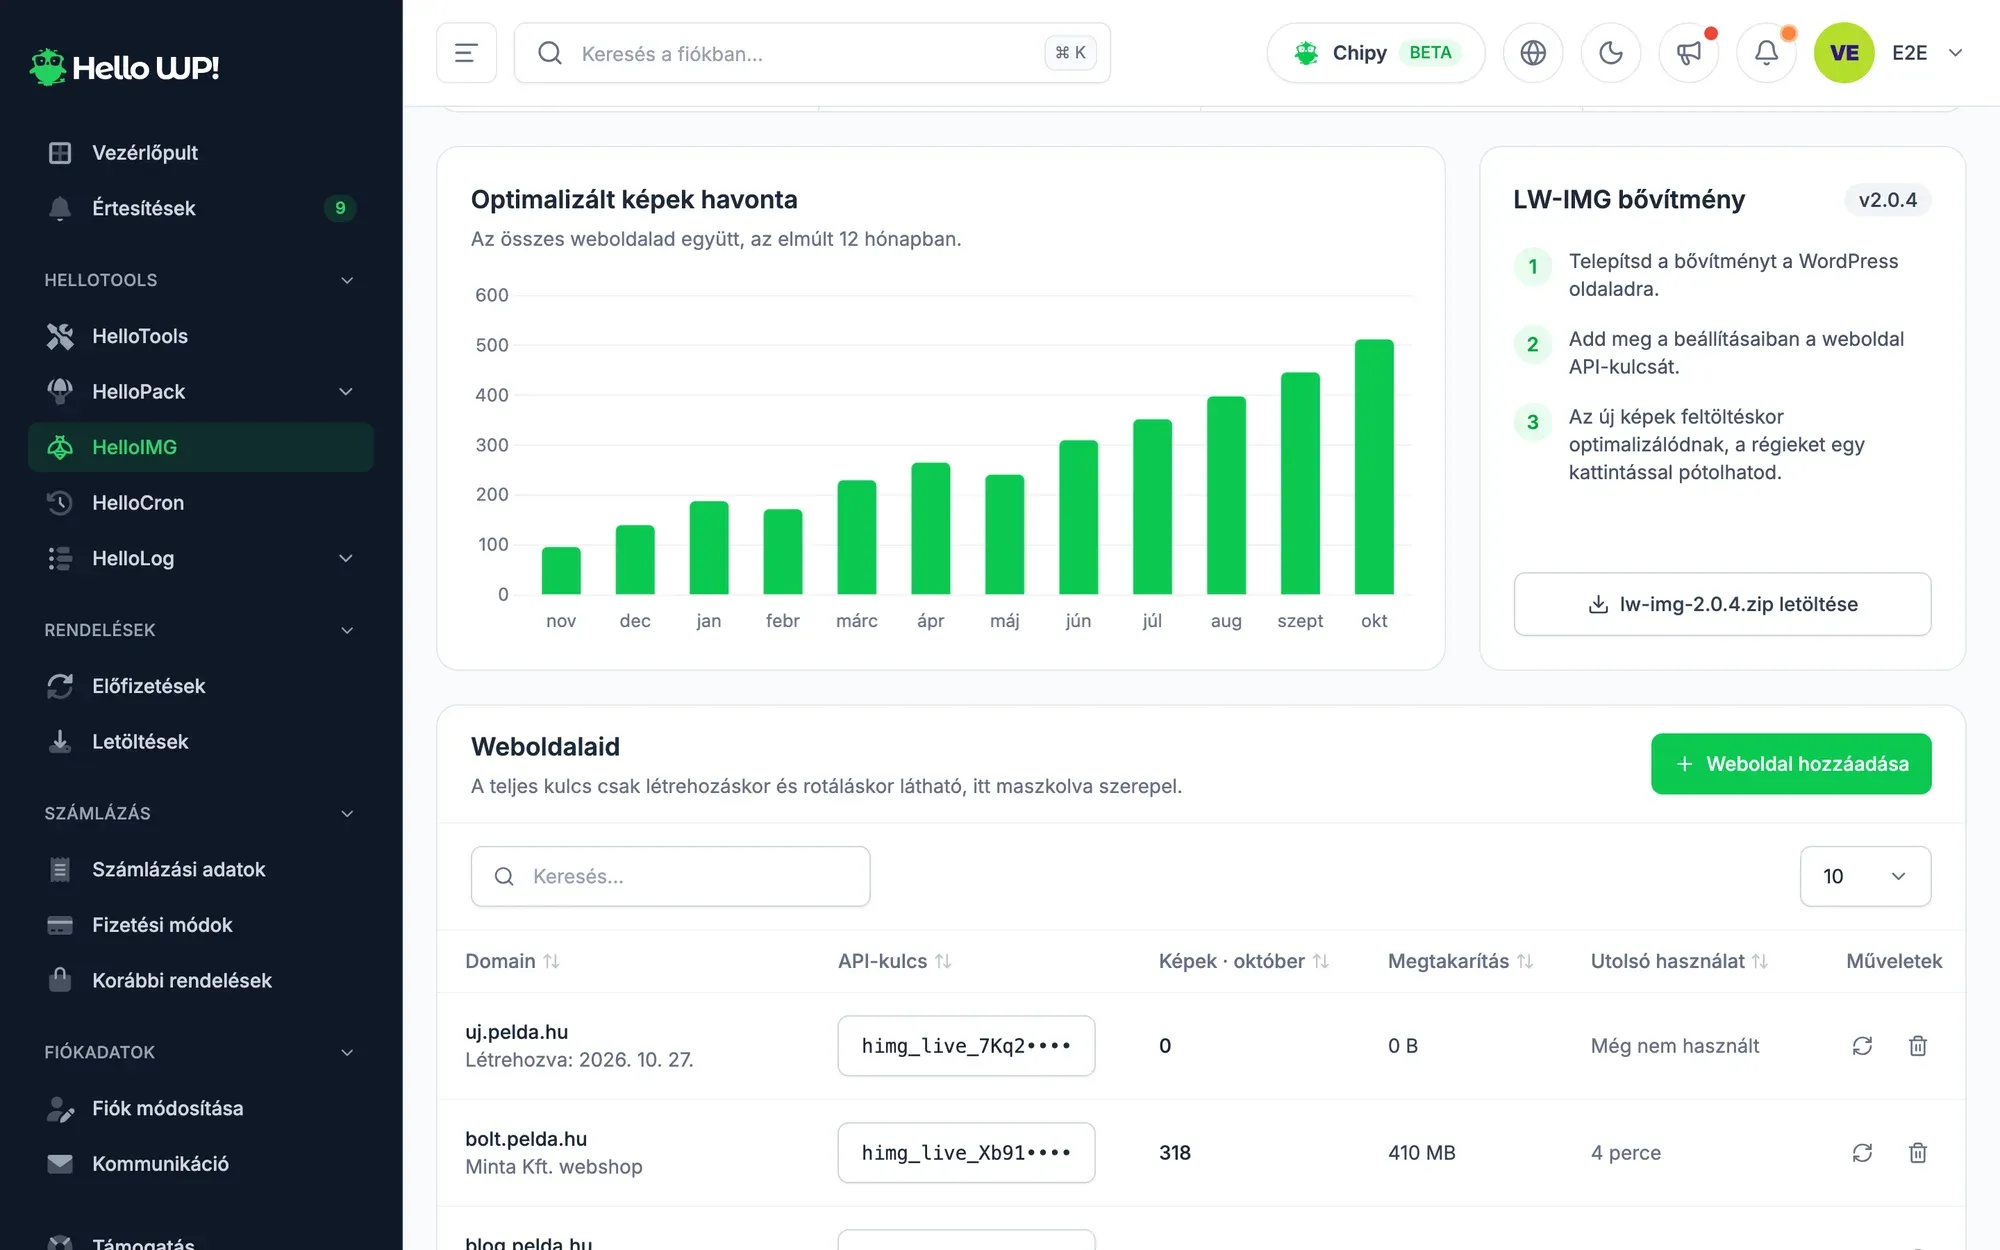The image size is (2000, 1250).
Task: Open notifications bell icon
Action: 1767,53
